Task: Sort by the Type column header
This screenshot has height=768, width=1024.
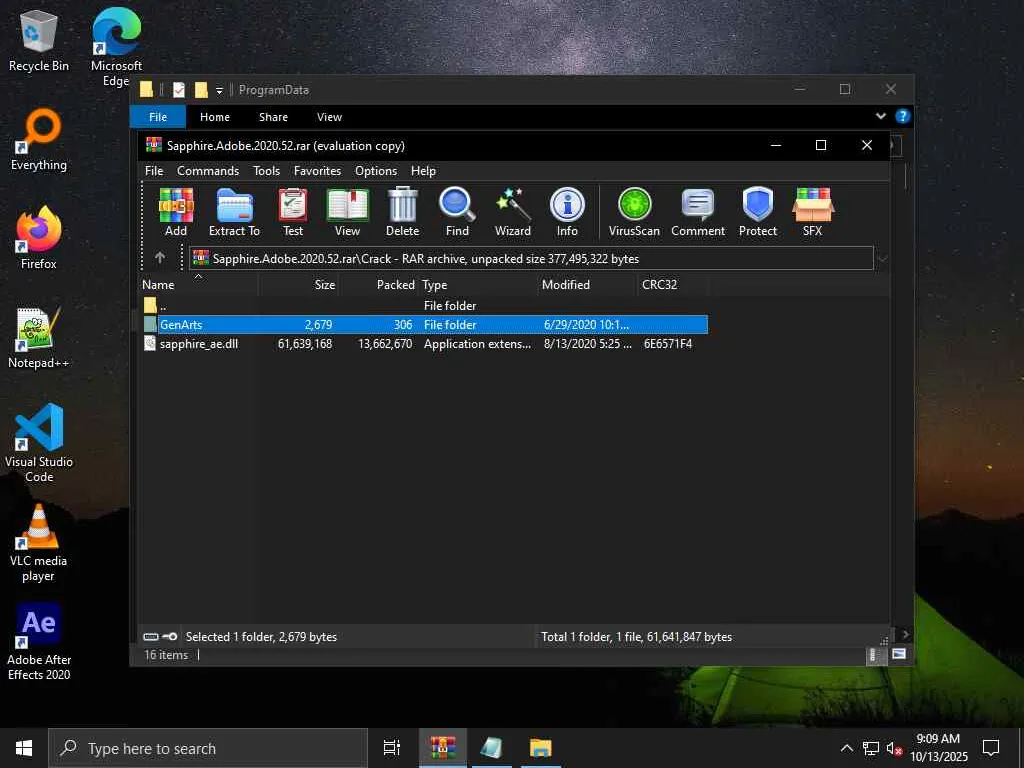Action: coord(478,285)
